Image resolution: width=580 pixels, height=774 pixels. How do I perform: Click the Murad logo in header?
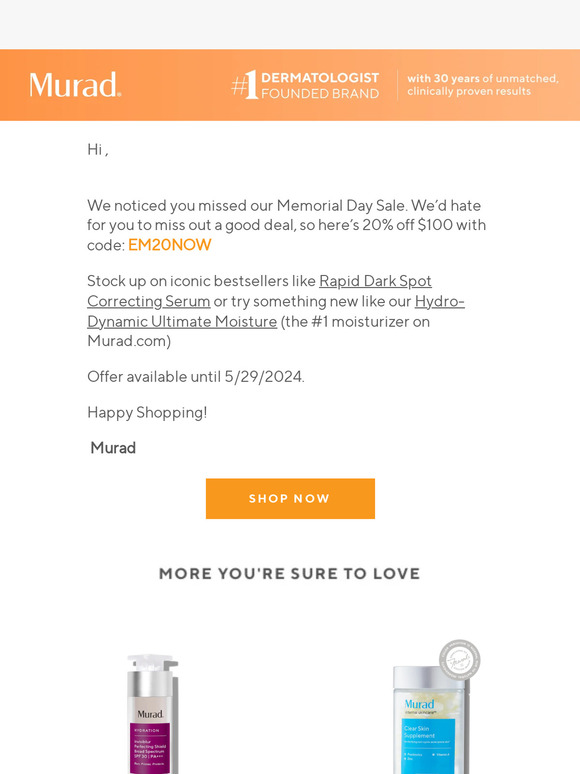point(75,84)
